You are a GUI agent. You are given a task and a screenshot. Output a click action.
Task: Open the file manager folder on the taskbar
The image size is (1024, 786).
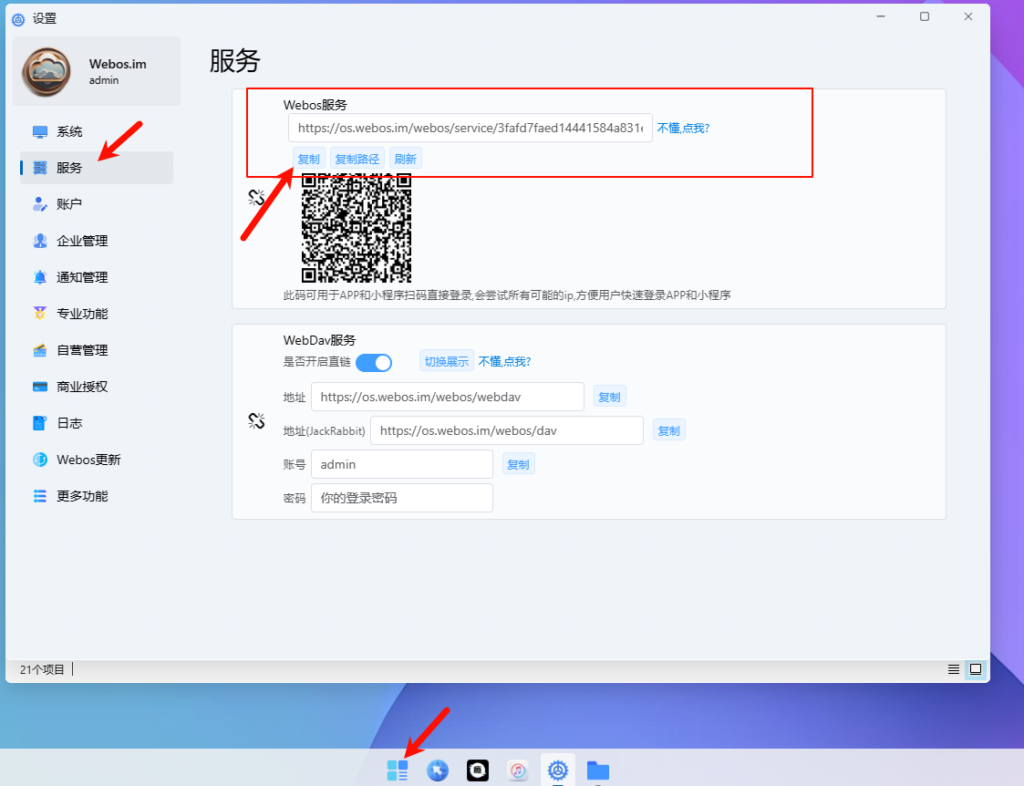tap(598, 770)
